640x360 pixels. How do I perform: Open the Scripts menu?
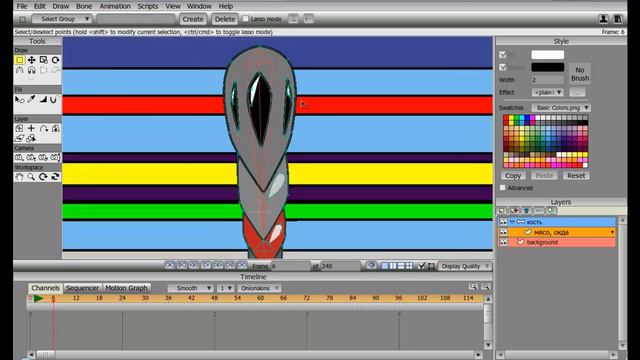coord(148,6)
